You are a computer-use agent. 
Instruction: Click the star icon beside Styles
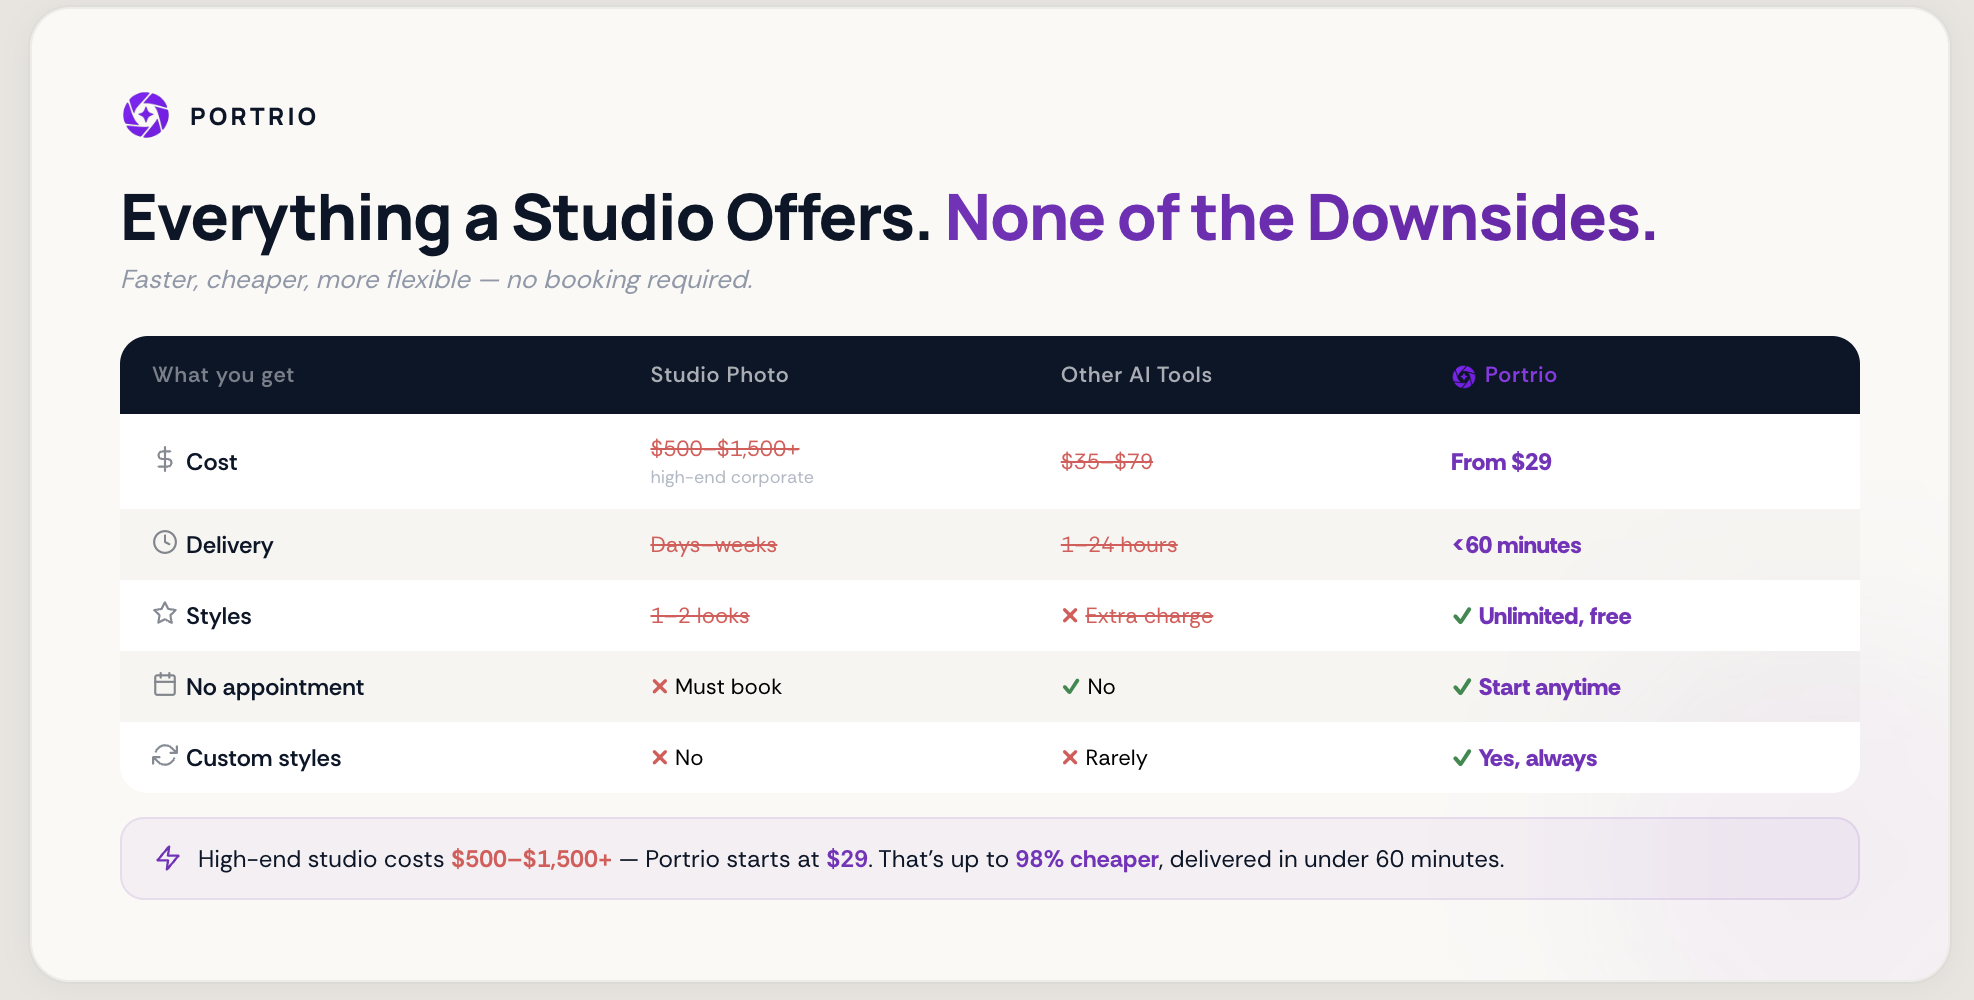coord(165,613)
